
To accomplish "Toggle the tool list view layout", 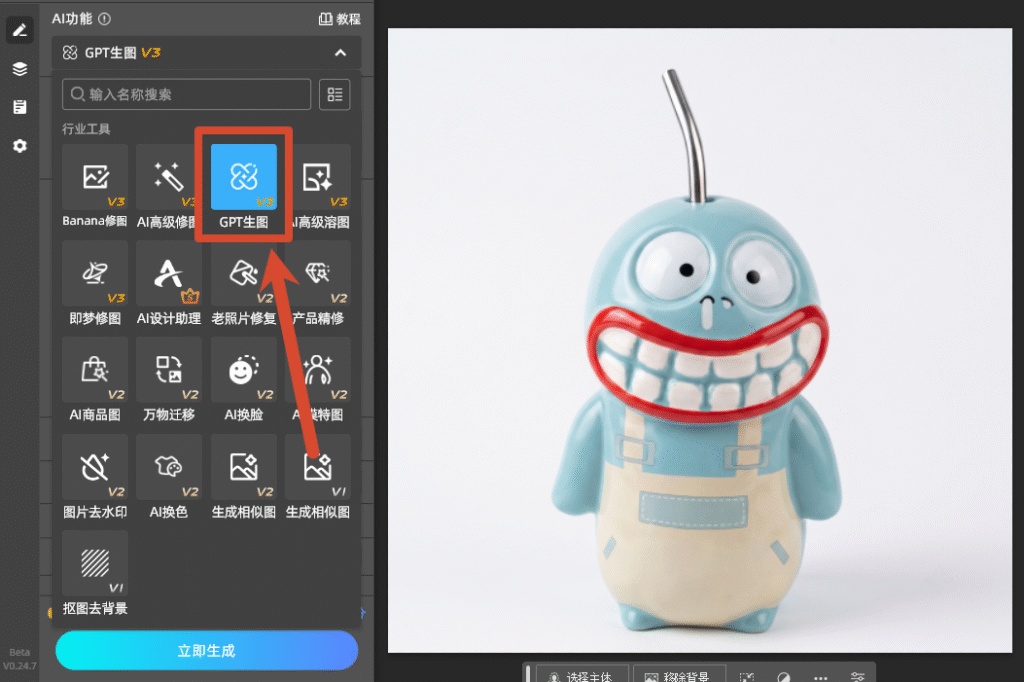I will tap(335, 95).
